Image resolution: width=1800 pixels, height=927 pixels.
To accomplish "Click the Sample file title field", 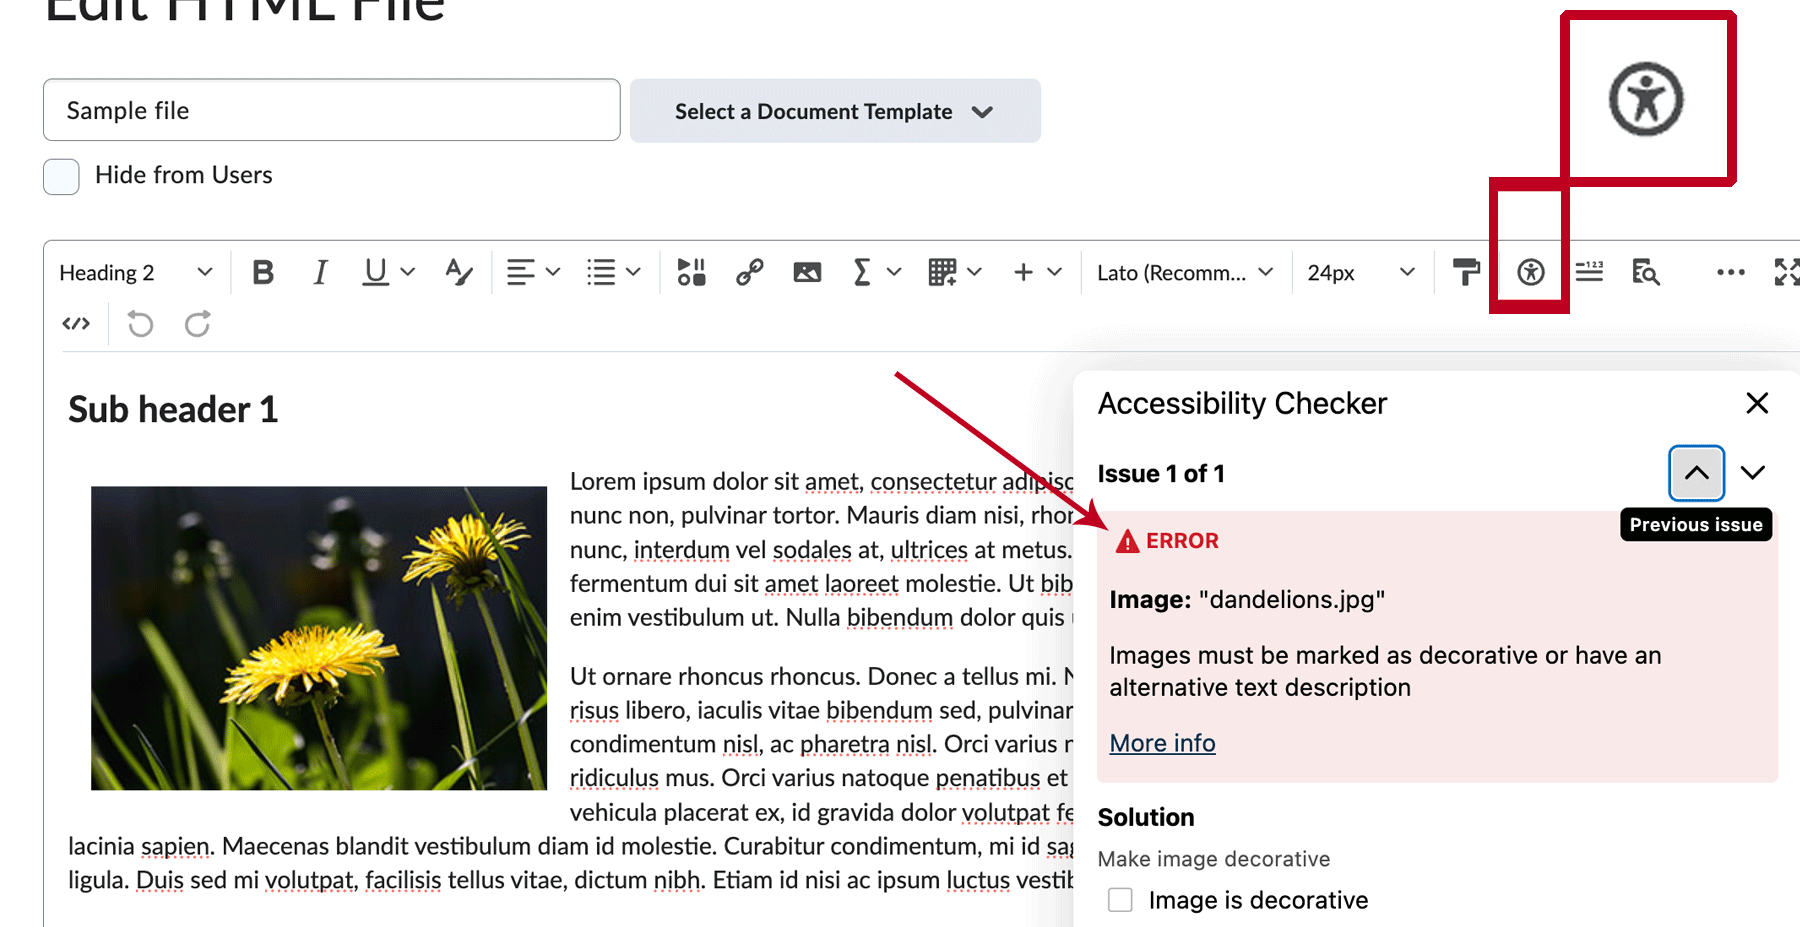I will tap(332, 110).
